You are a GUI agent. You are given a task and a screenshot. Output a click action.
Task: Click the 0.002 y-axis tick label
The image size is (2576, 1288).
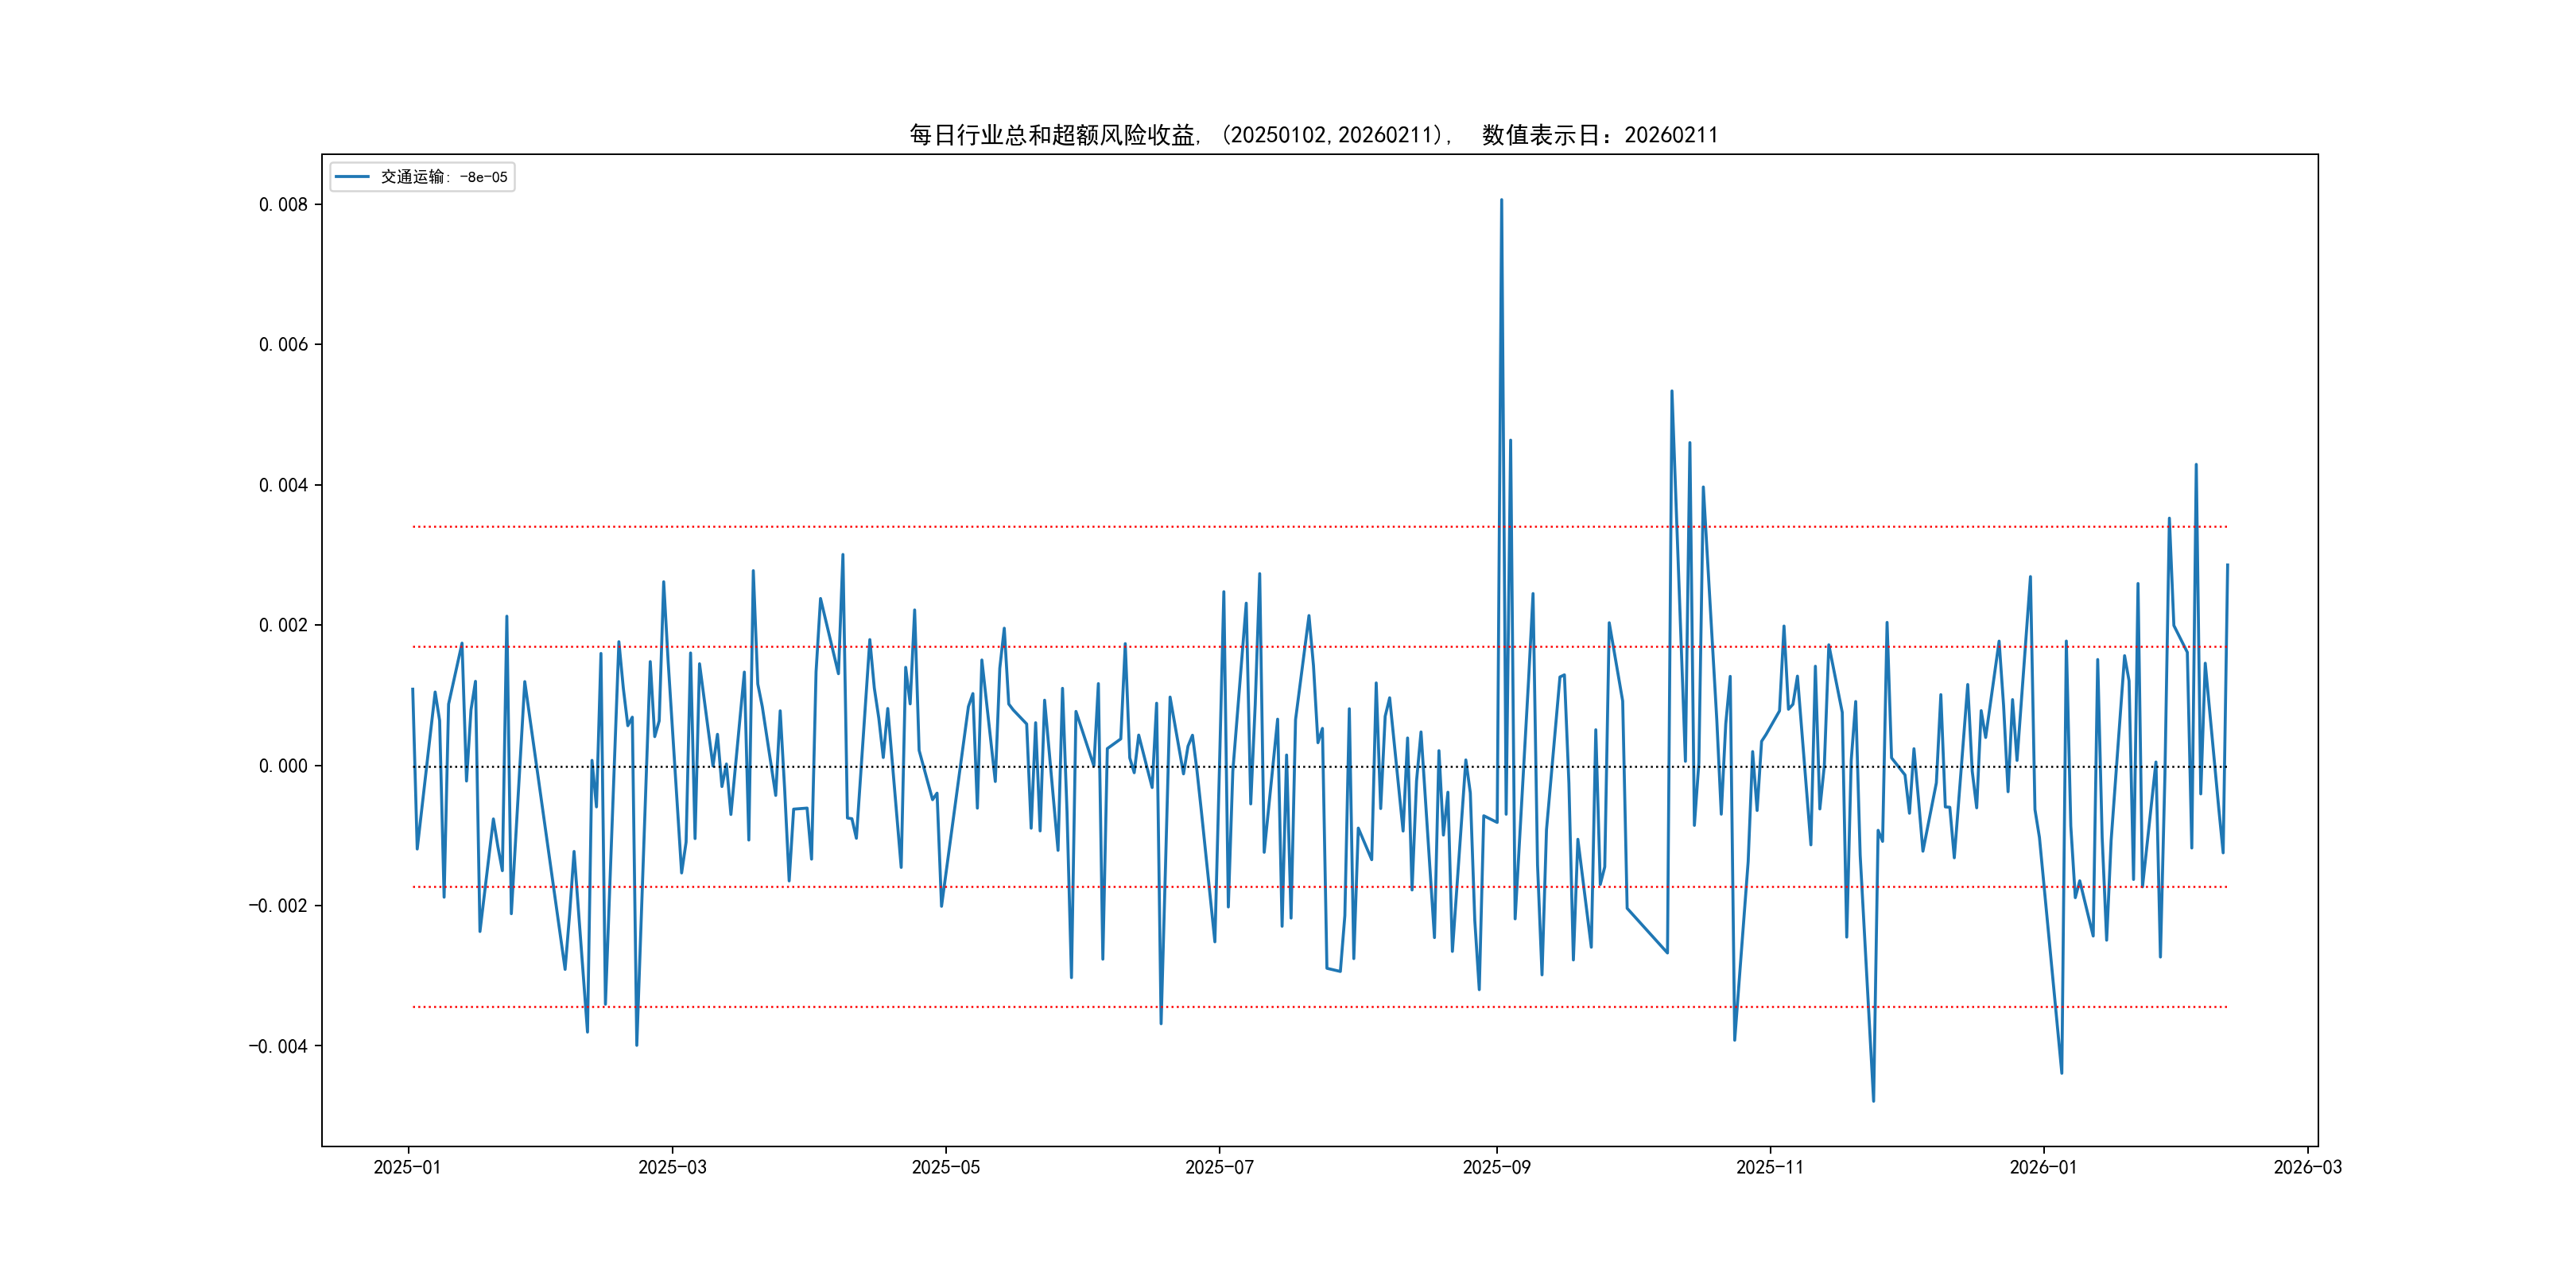(x=283, y=625)
